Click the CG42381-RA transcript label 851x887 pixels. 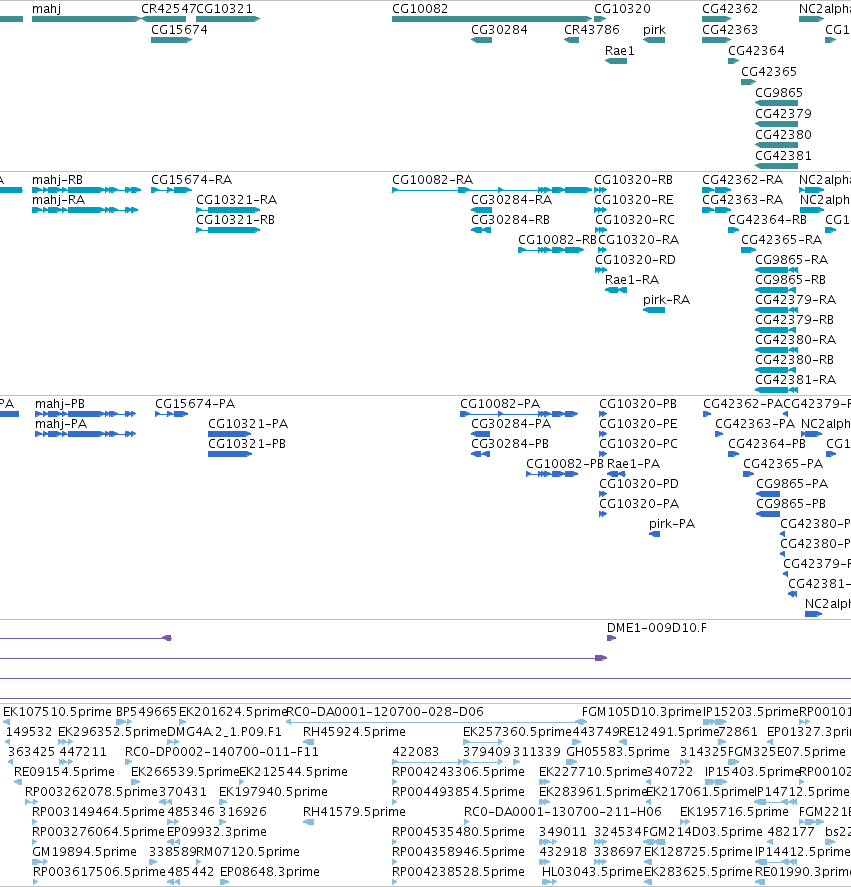pyautogui.click(x=796, y=380)
